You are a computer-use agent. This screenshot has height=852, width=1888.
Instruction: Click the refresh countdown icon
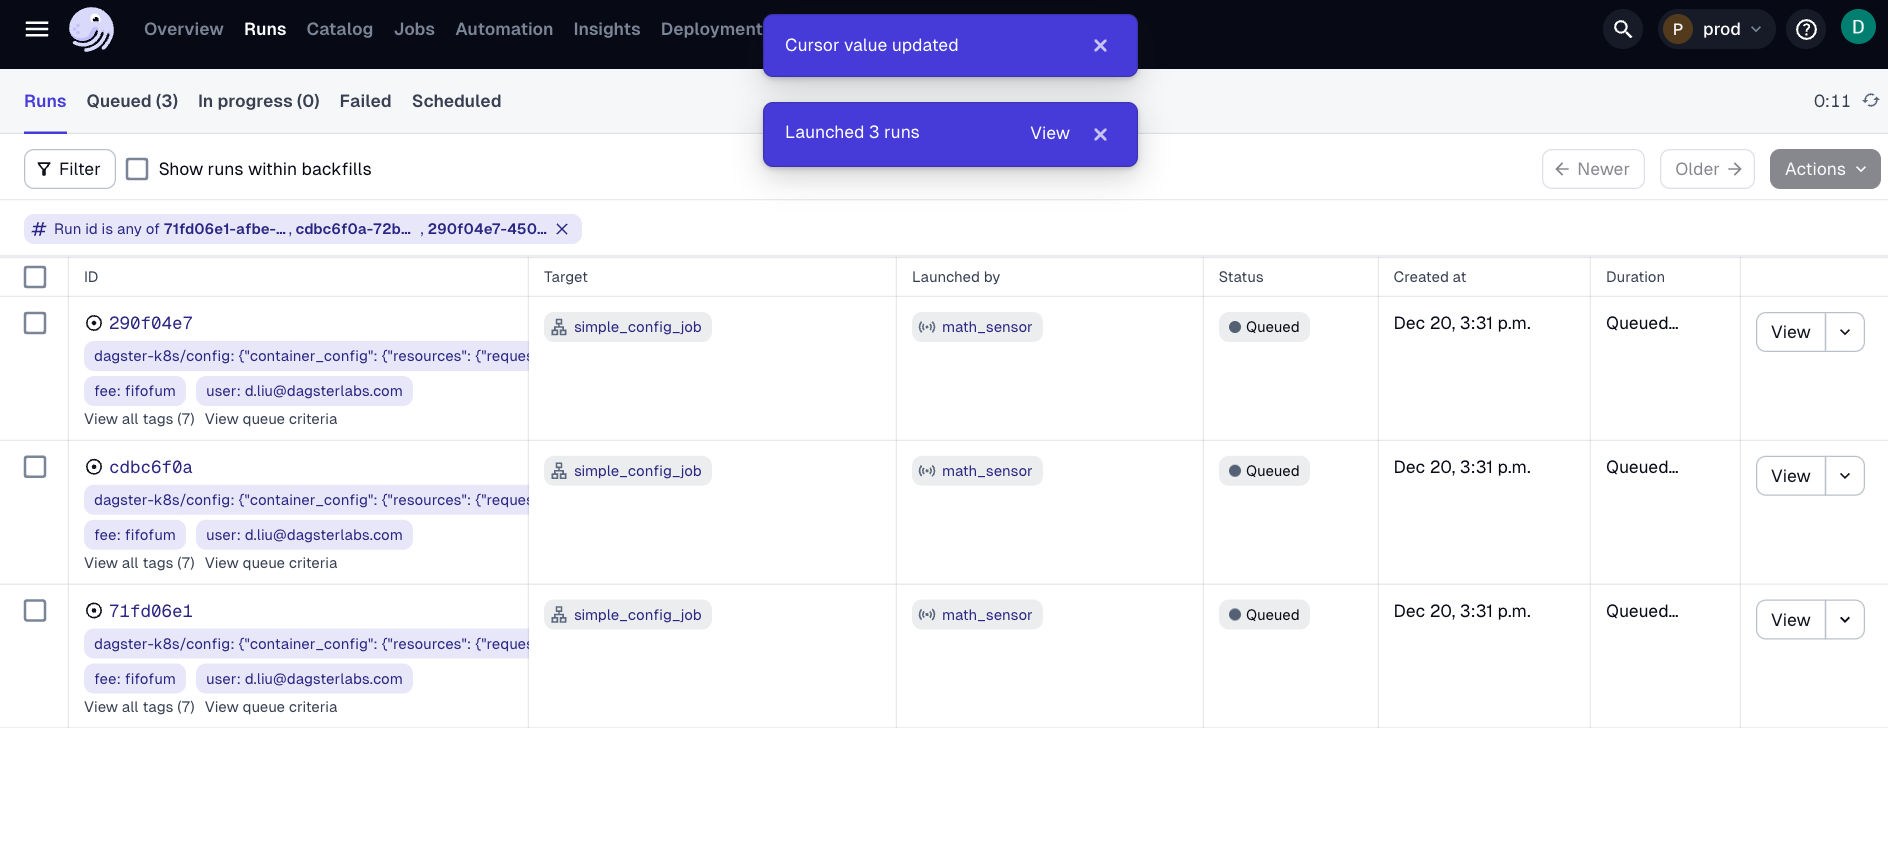pyautogui.click(x=1870, y=101)
